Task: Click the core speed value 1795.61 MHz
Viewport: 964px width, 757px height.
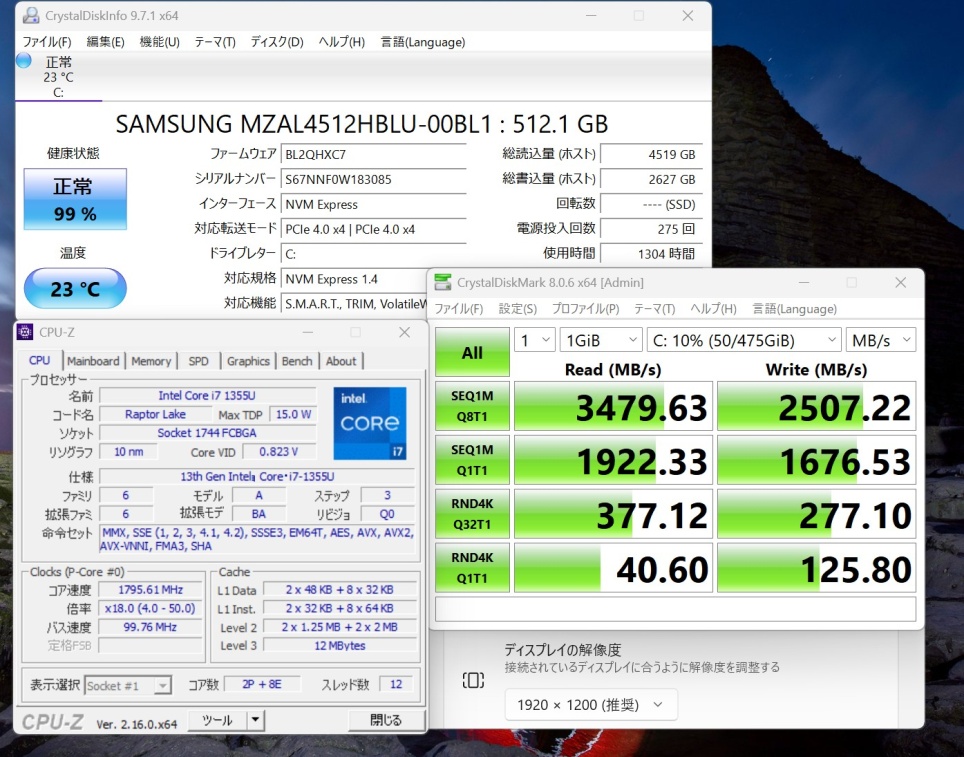Action: coord(151,589)
